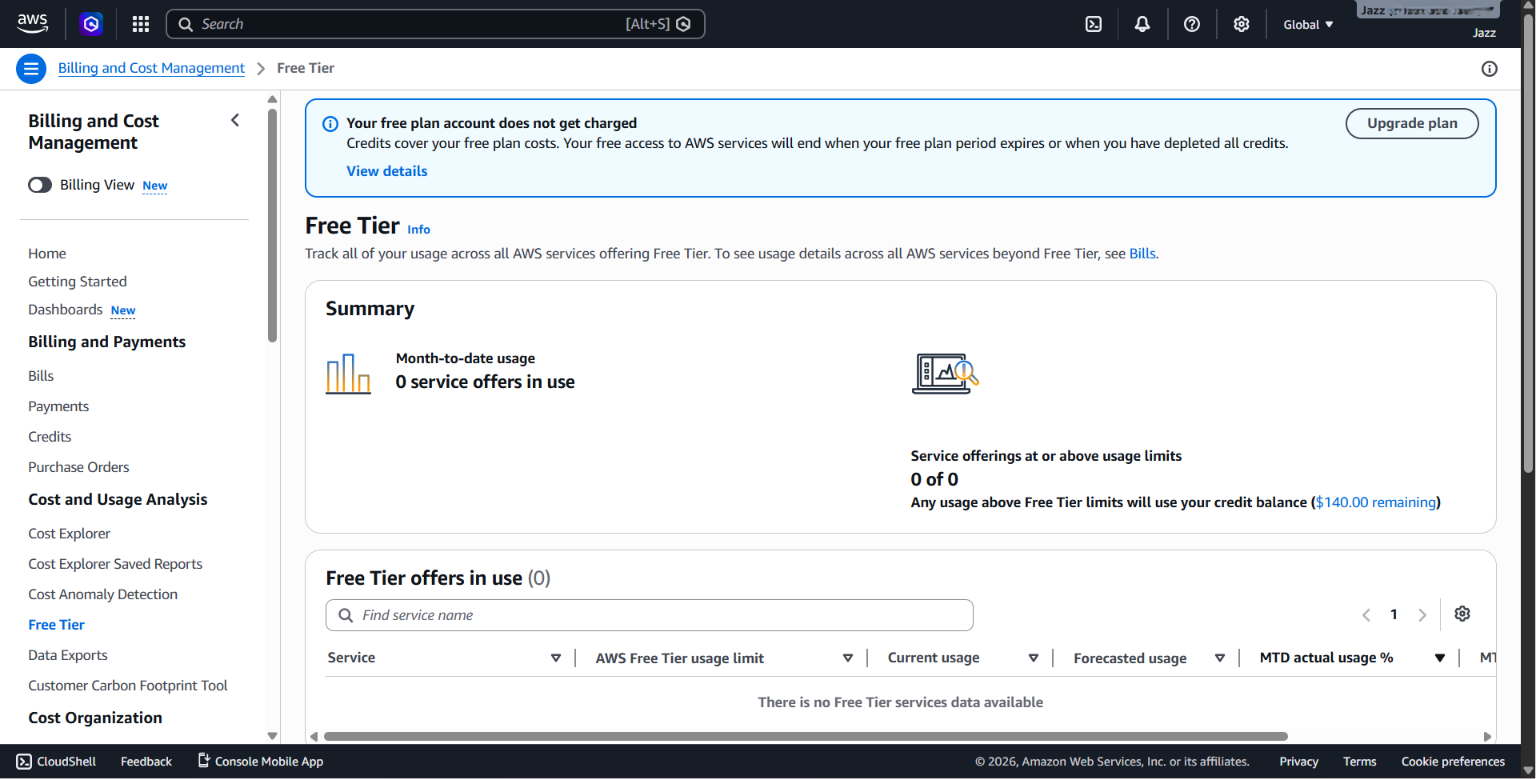This screenshot has height=779, width=1536.
Task: Collapse the Billing side panel chevron
Action: 235,120
